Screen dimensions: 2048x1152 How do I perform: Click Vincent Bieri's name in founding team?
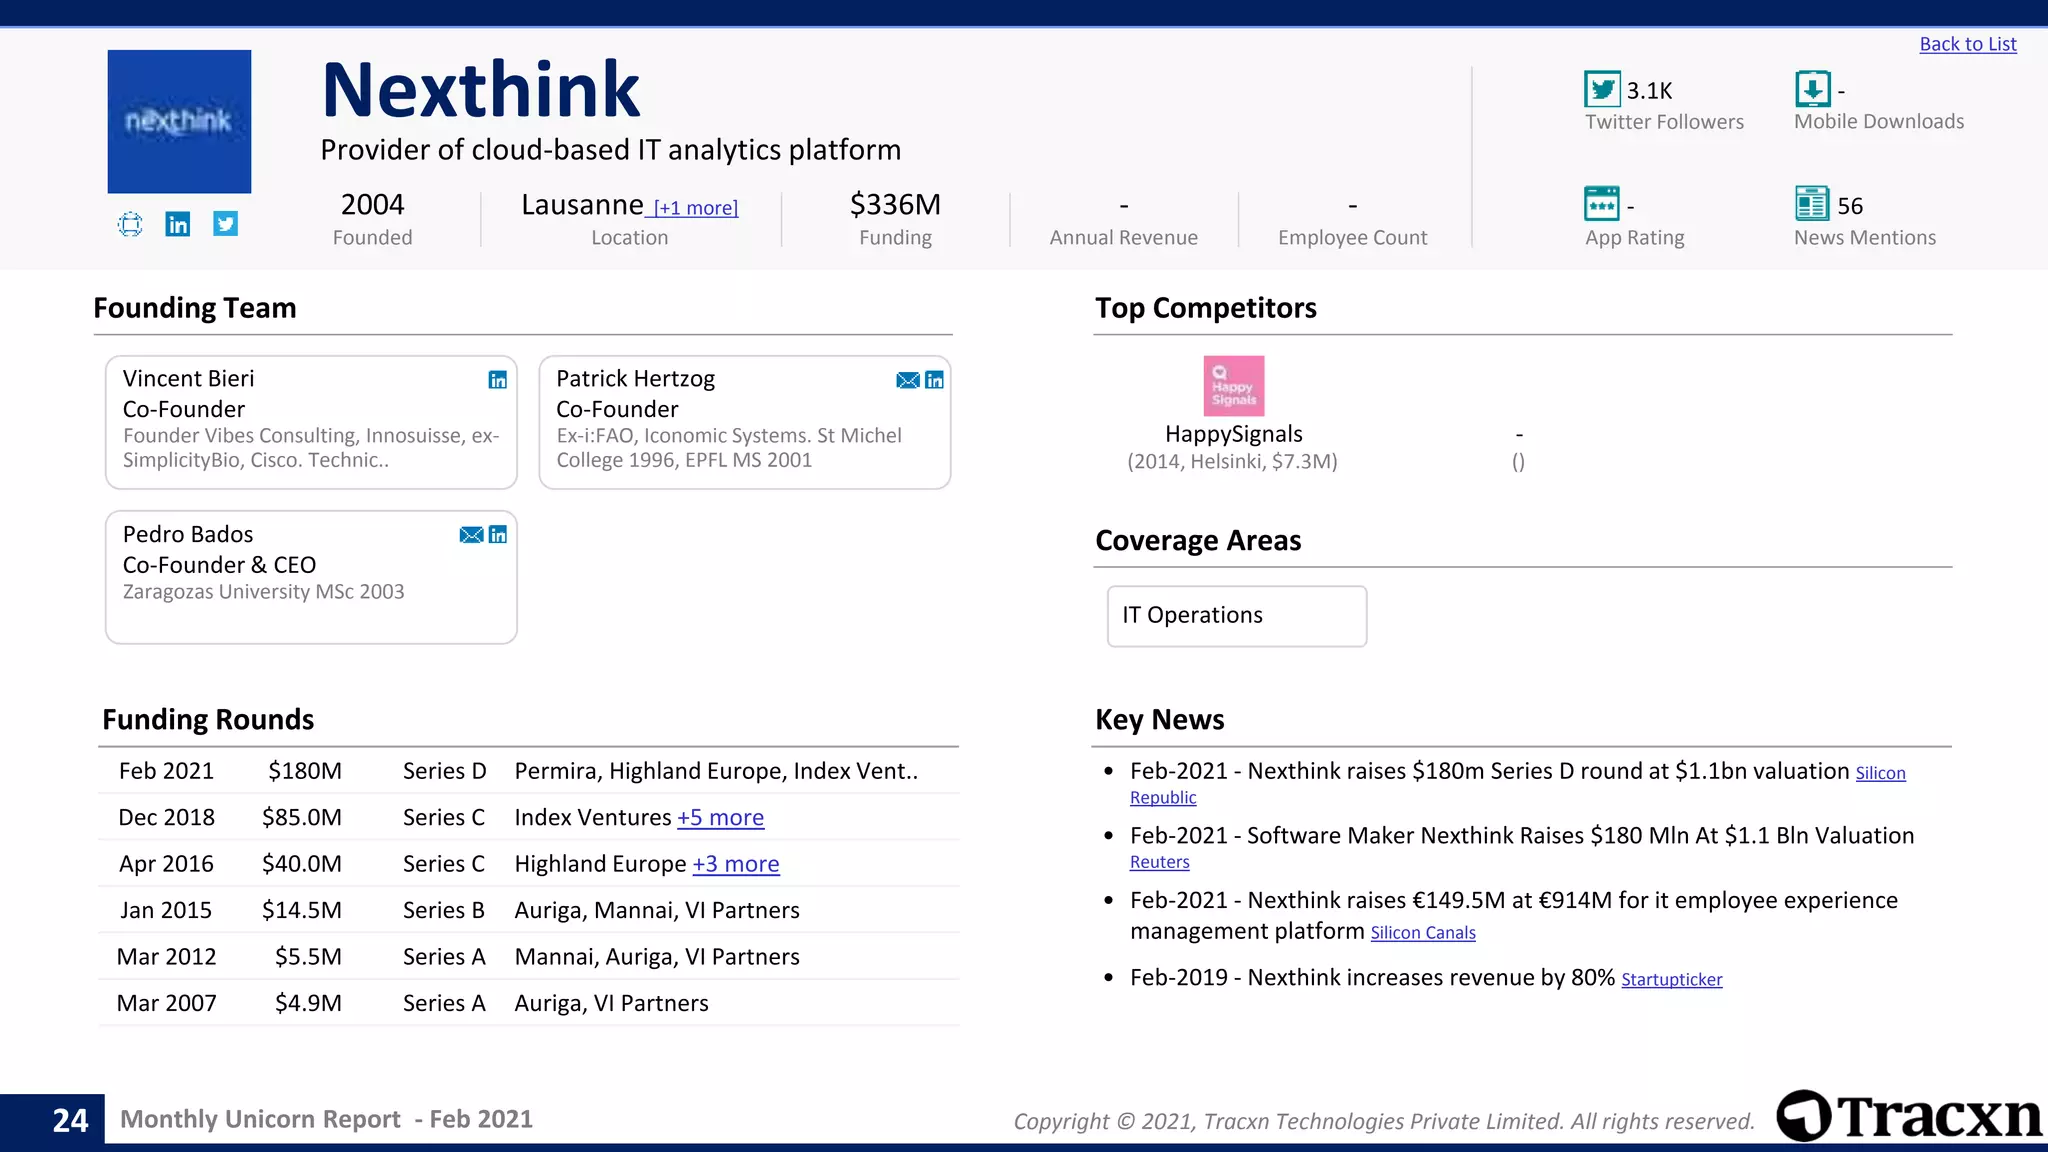click(x=189, y=379)
